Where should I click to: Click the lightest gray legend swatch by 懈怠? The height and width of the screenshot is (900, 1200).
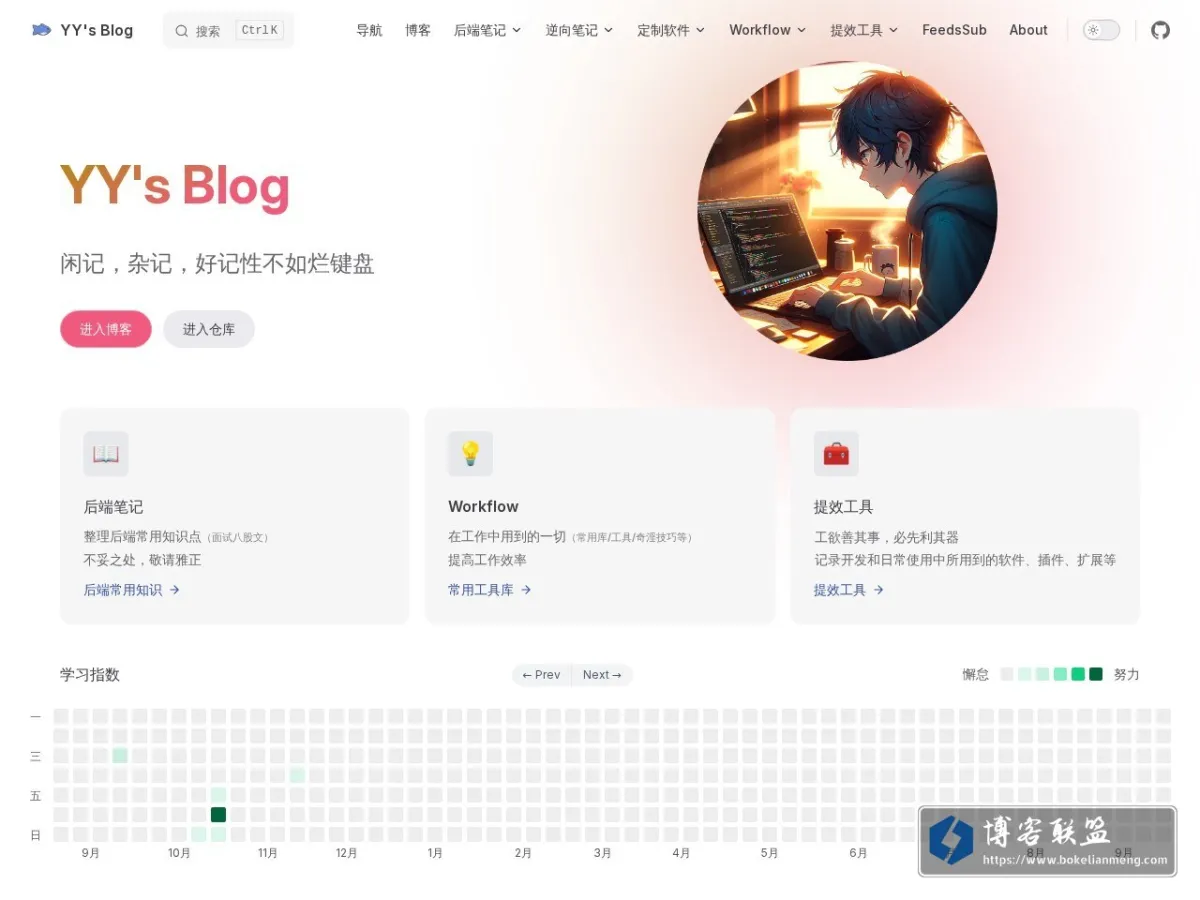(x=1007, y=674)
